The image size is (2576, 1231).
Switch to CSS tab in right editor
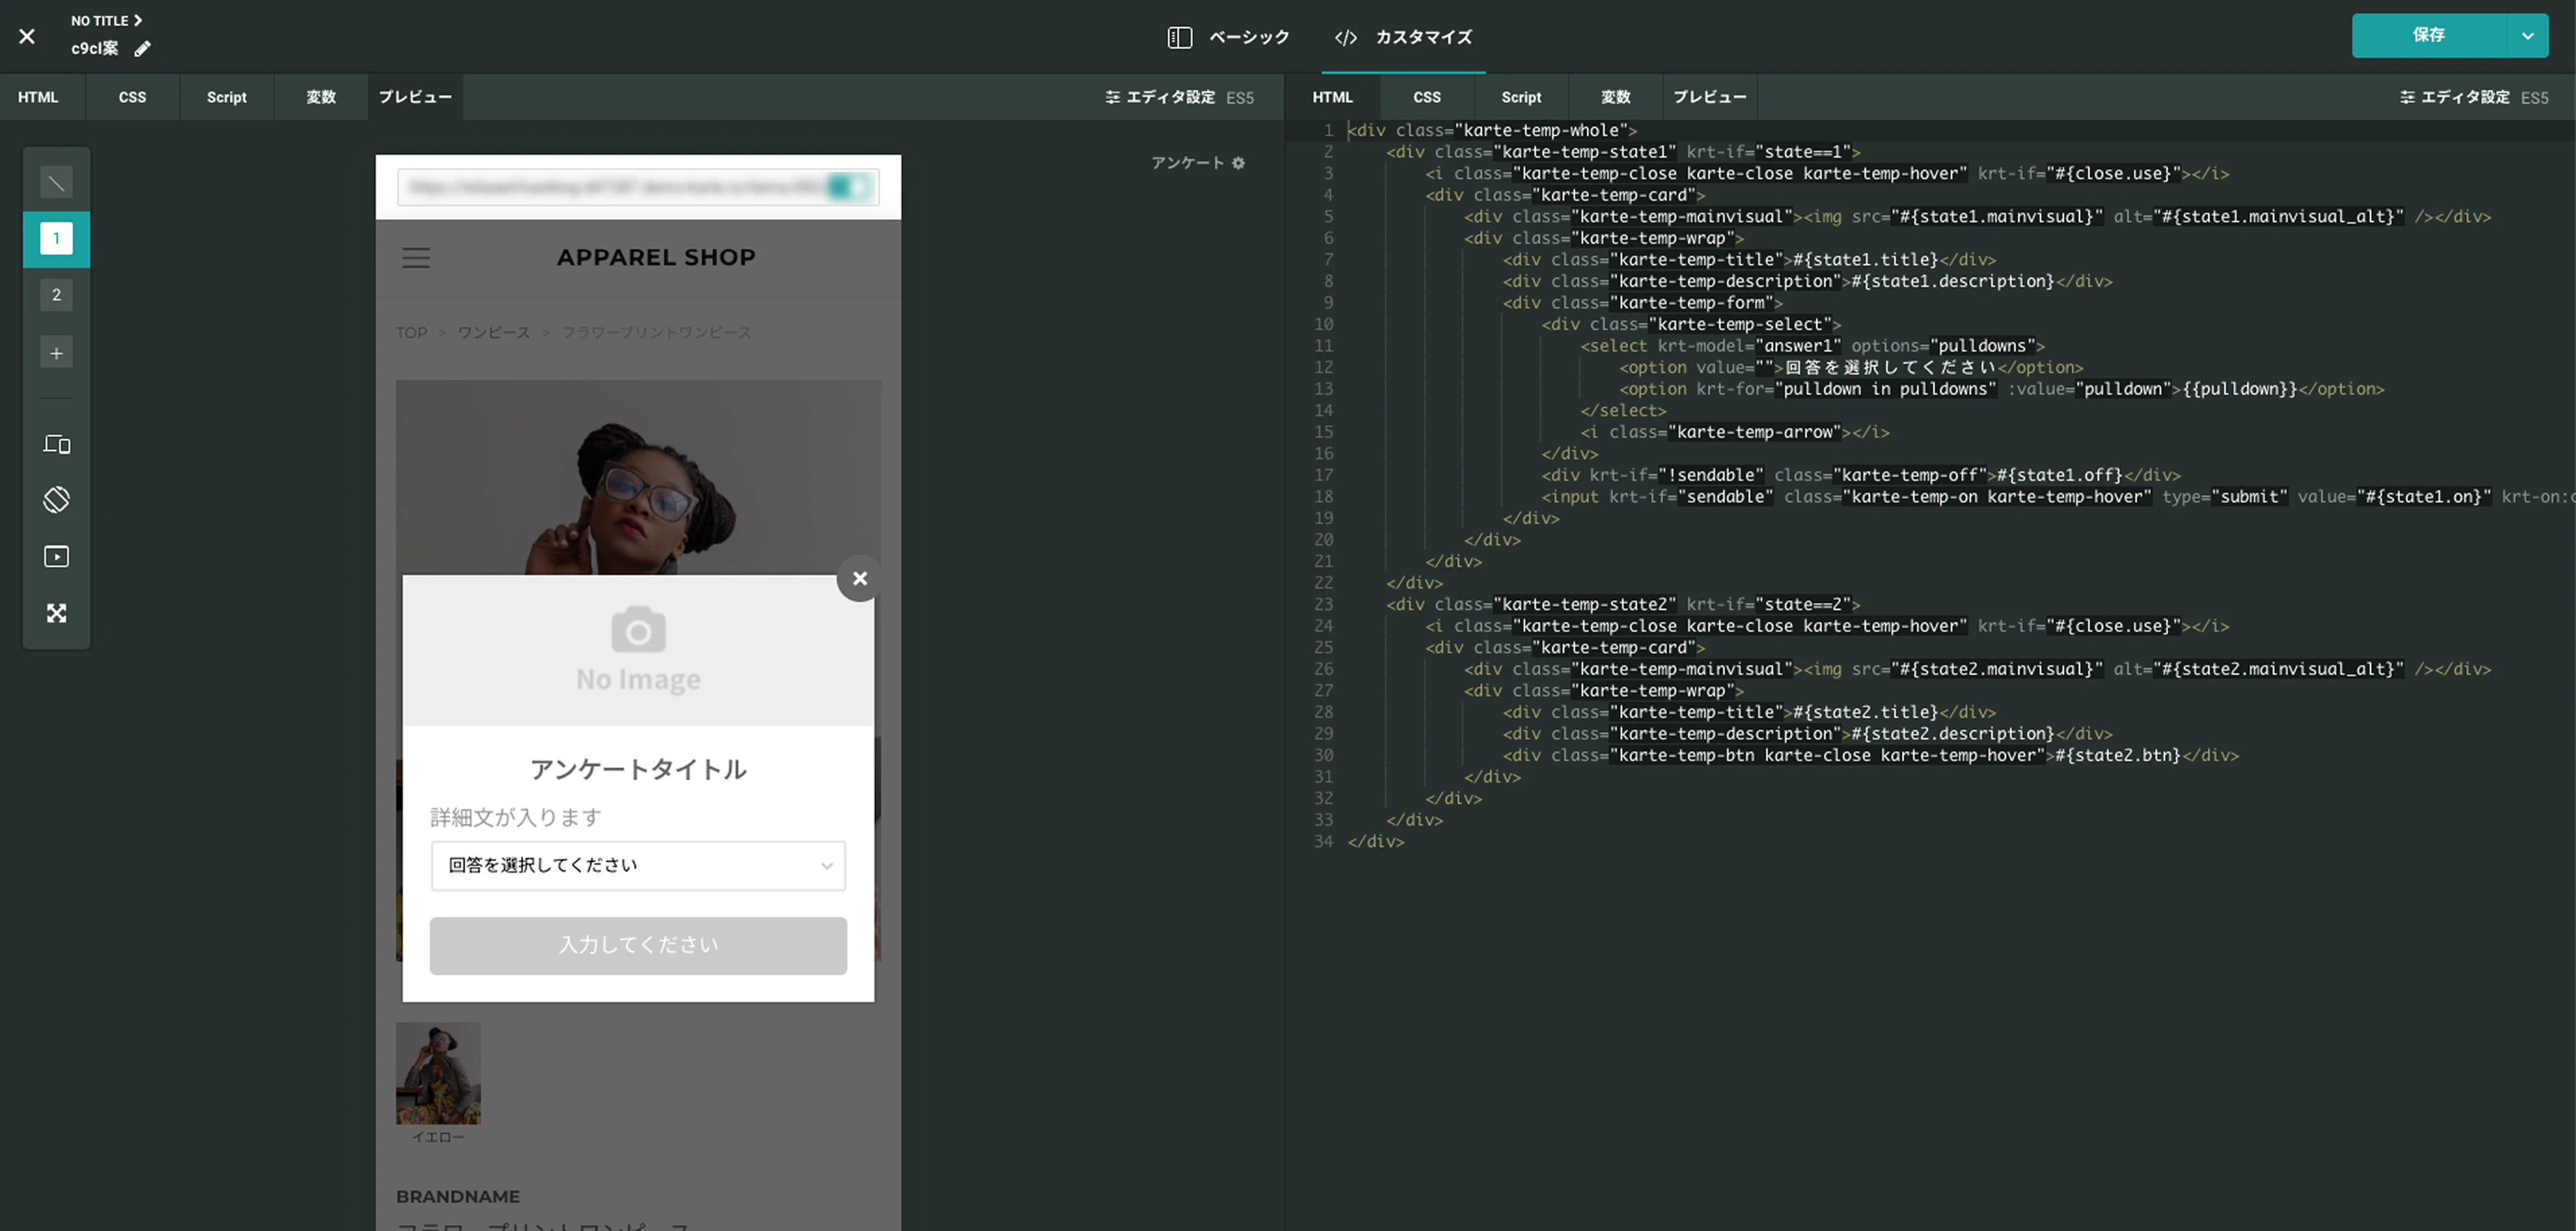pyautogui.click(x=1426, y=97)
